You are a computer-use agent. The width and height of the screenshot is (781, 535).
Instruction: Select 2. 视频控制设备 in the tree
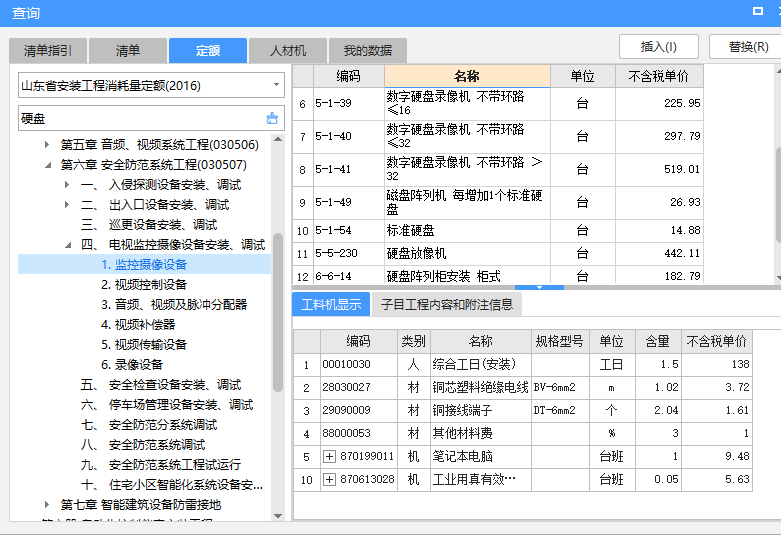144,284
